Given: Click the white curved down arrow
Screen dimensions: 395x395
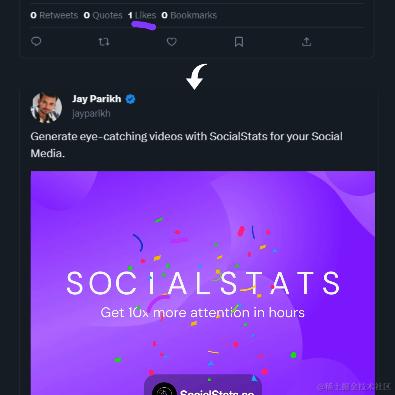Looking at the screenshot, I should [x=196, y=77].
